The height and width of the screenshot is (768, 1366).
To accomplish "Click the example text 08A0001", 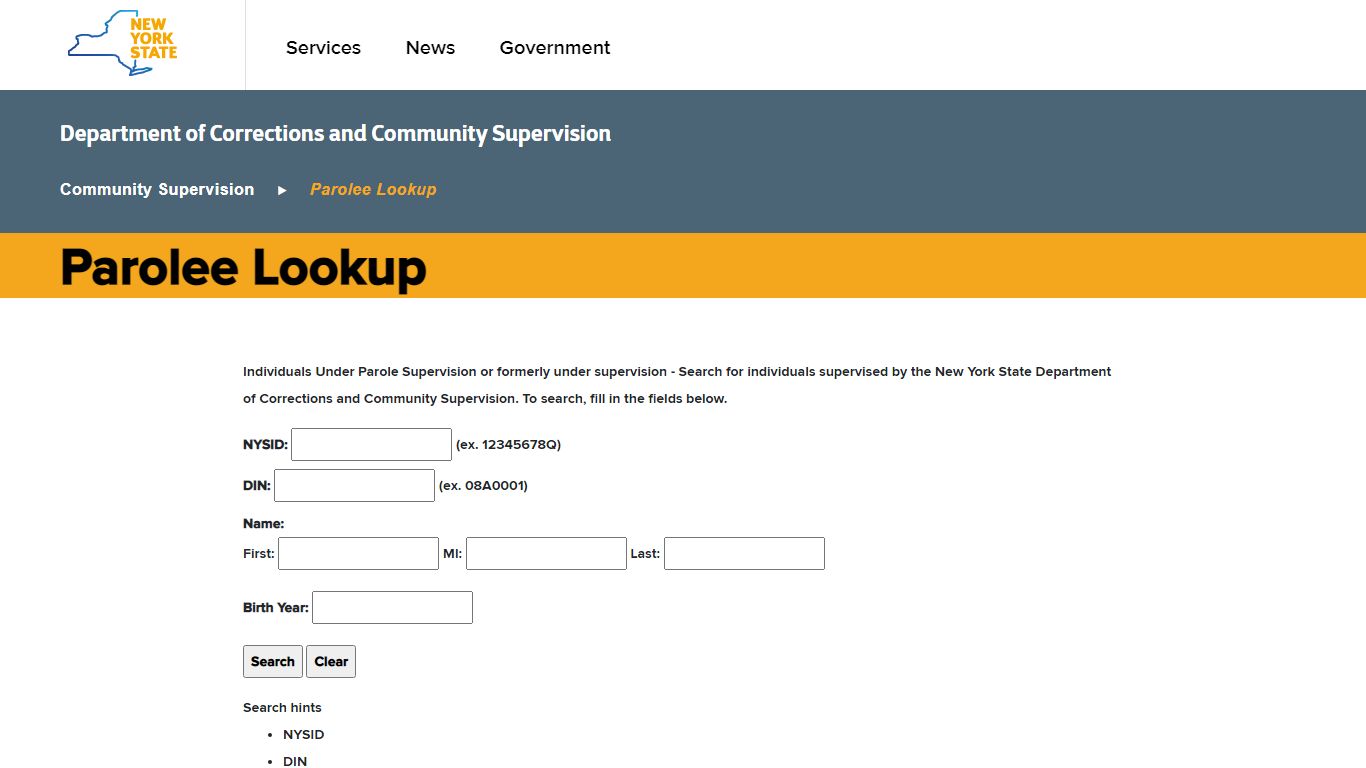I will coord(483,485).
